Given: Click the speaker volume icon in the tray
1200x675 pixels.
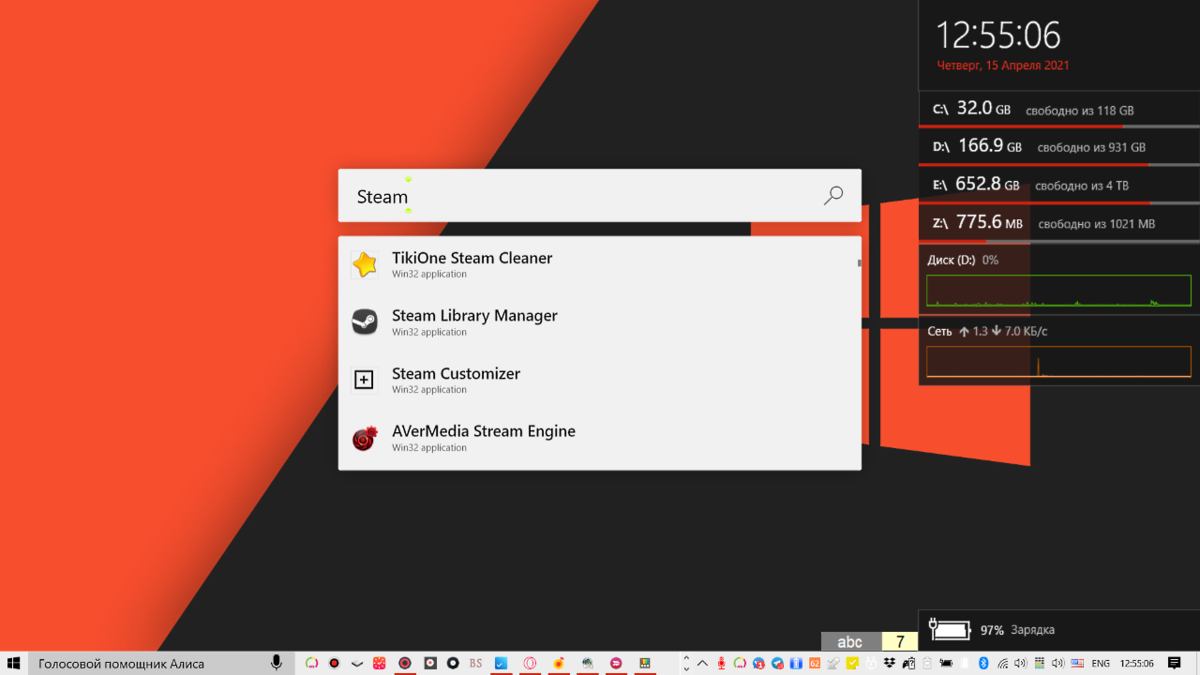Looking at the screenshot, I should click(x=1021, y=663).
